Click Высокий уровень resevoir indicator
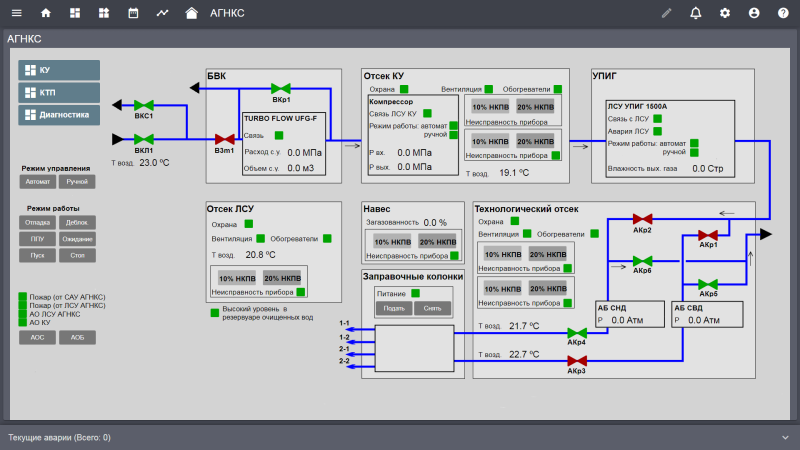800x450 pixels. (x=215, y=313)
